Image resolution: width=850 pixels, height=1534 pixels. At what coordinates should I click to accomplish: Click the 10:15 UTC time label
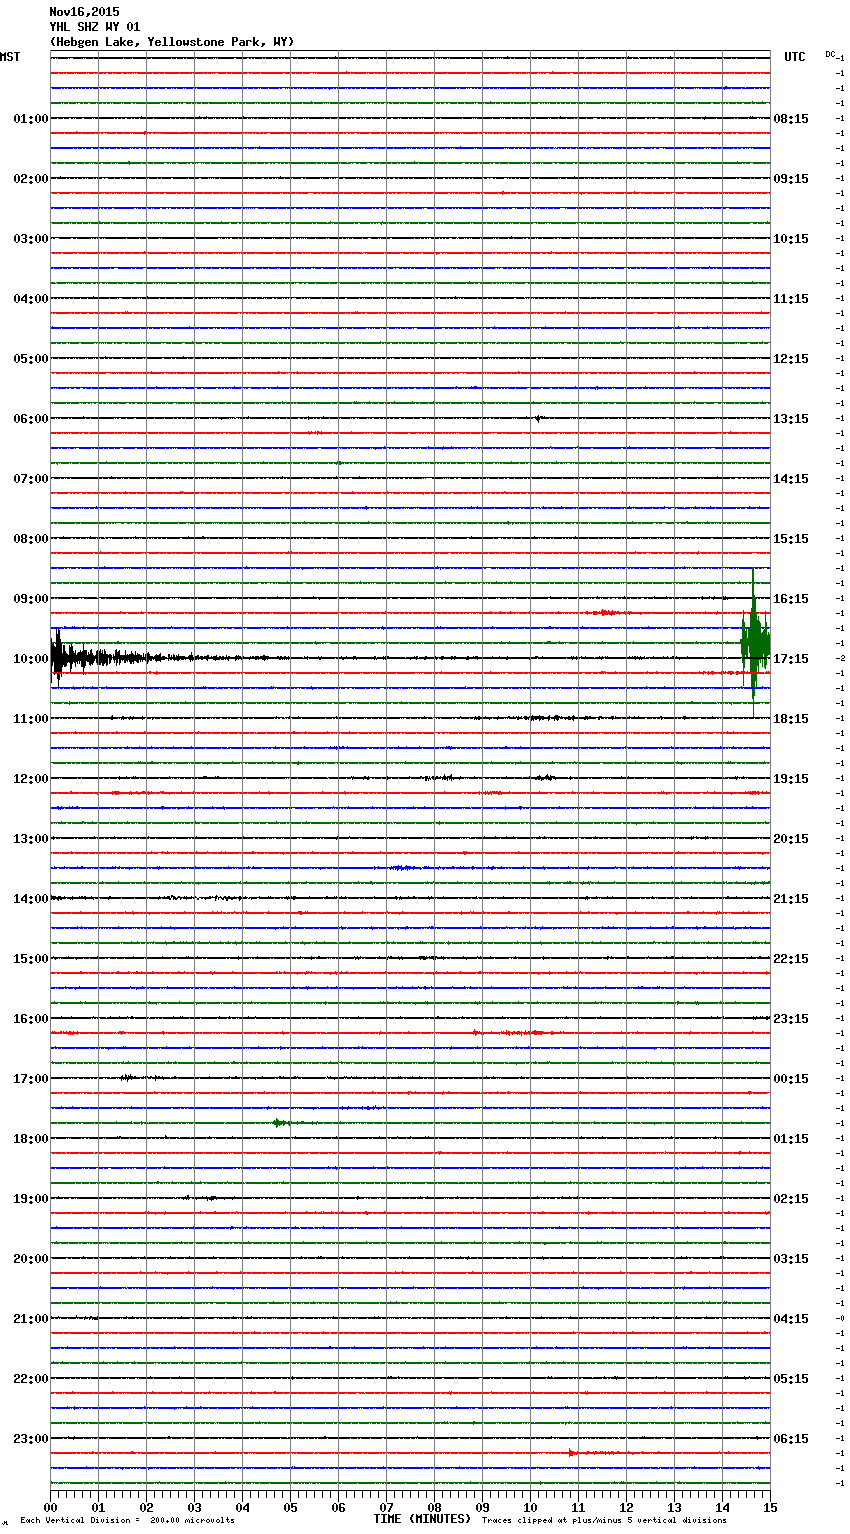pos(791,239)
